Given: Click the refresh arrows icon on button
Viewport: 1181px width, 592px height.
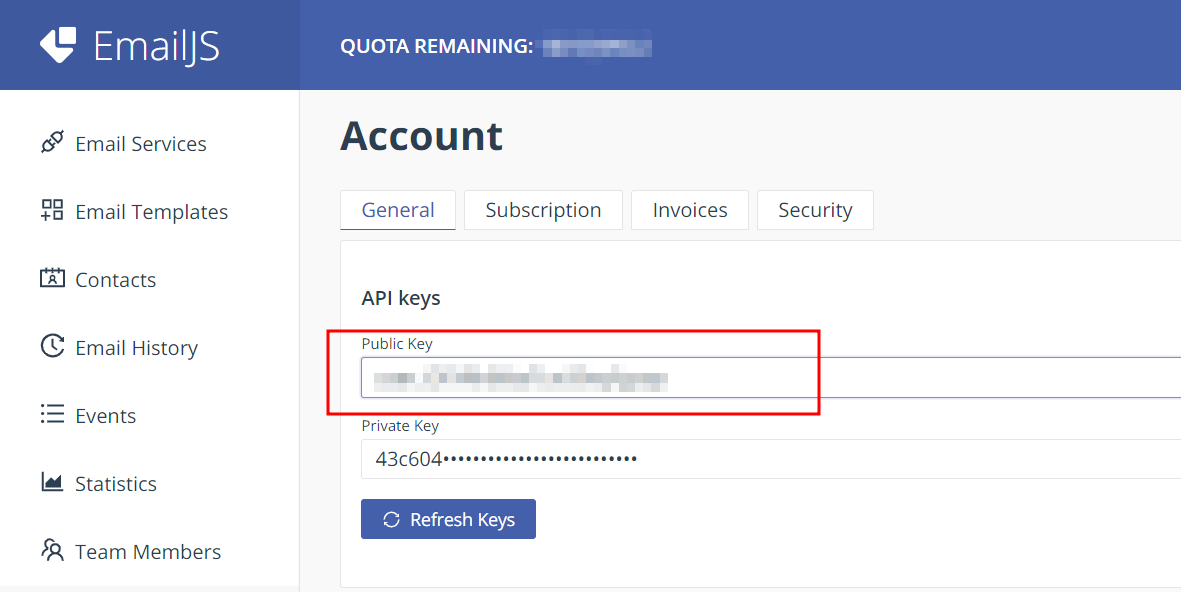Looking at the screenshot, I should point(391,519).
